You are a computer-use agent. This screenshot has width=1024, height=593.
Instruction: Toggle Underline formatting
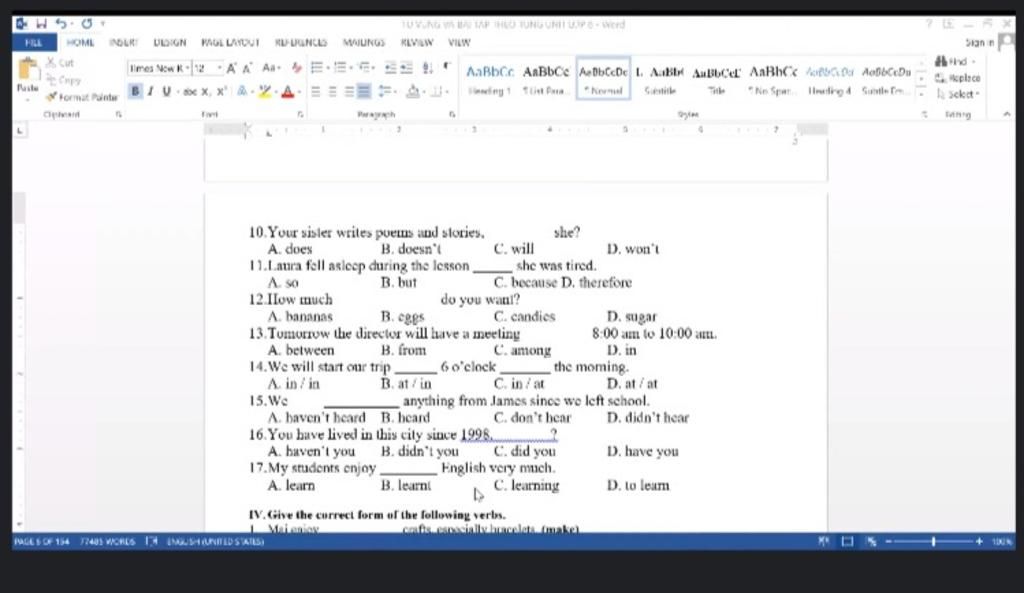[166, 91]
